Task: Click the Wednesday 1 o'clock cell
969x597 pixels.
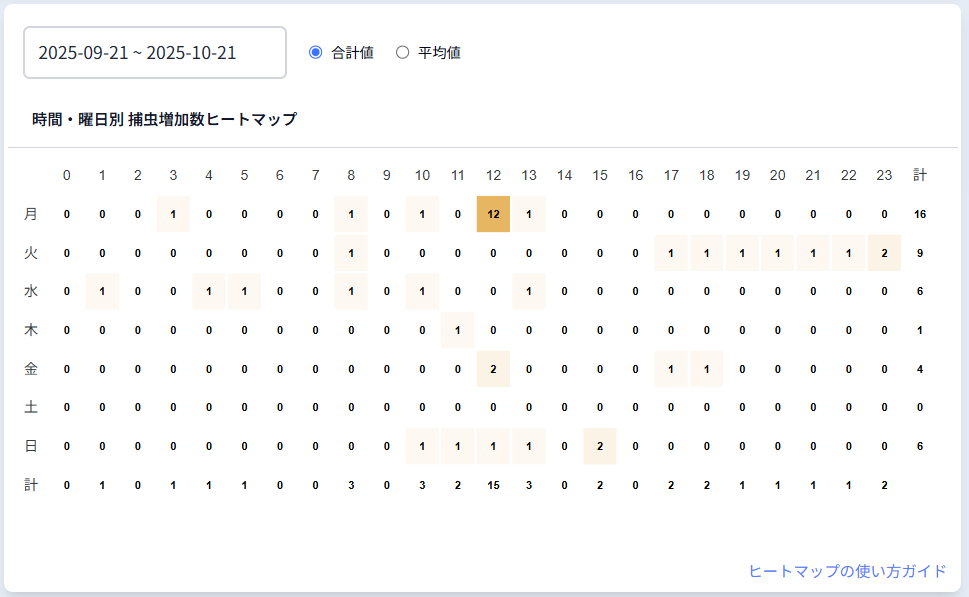Action: pos(102,291)
